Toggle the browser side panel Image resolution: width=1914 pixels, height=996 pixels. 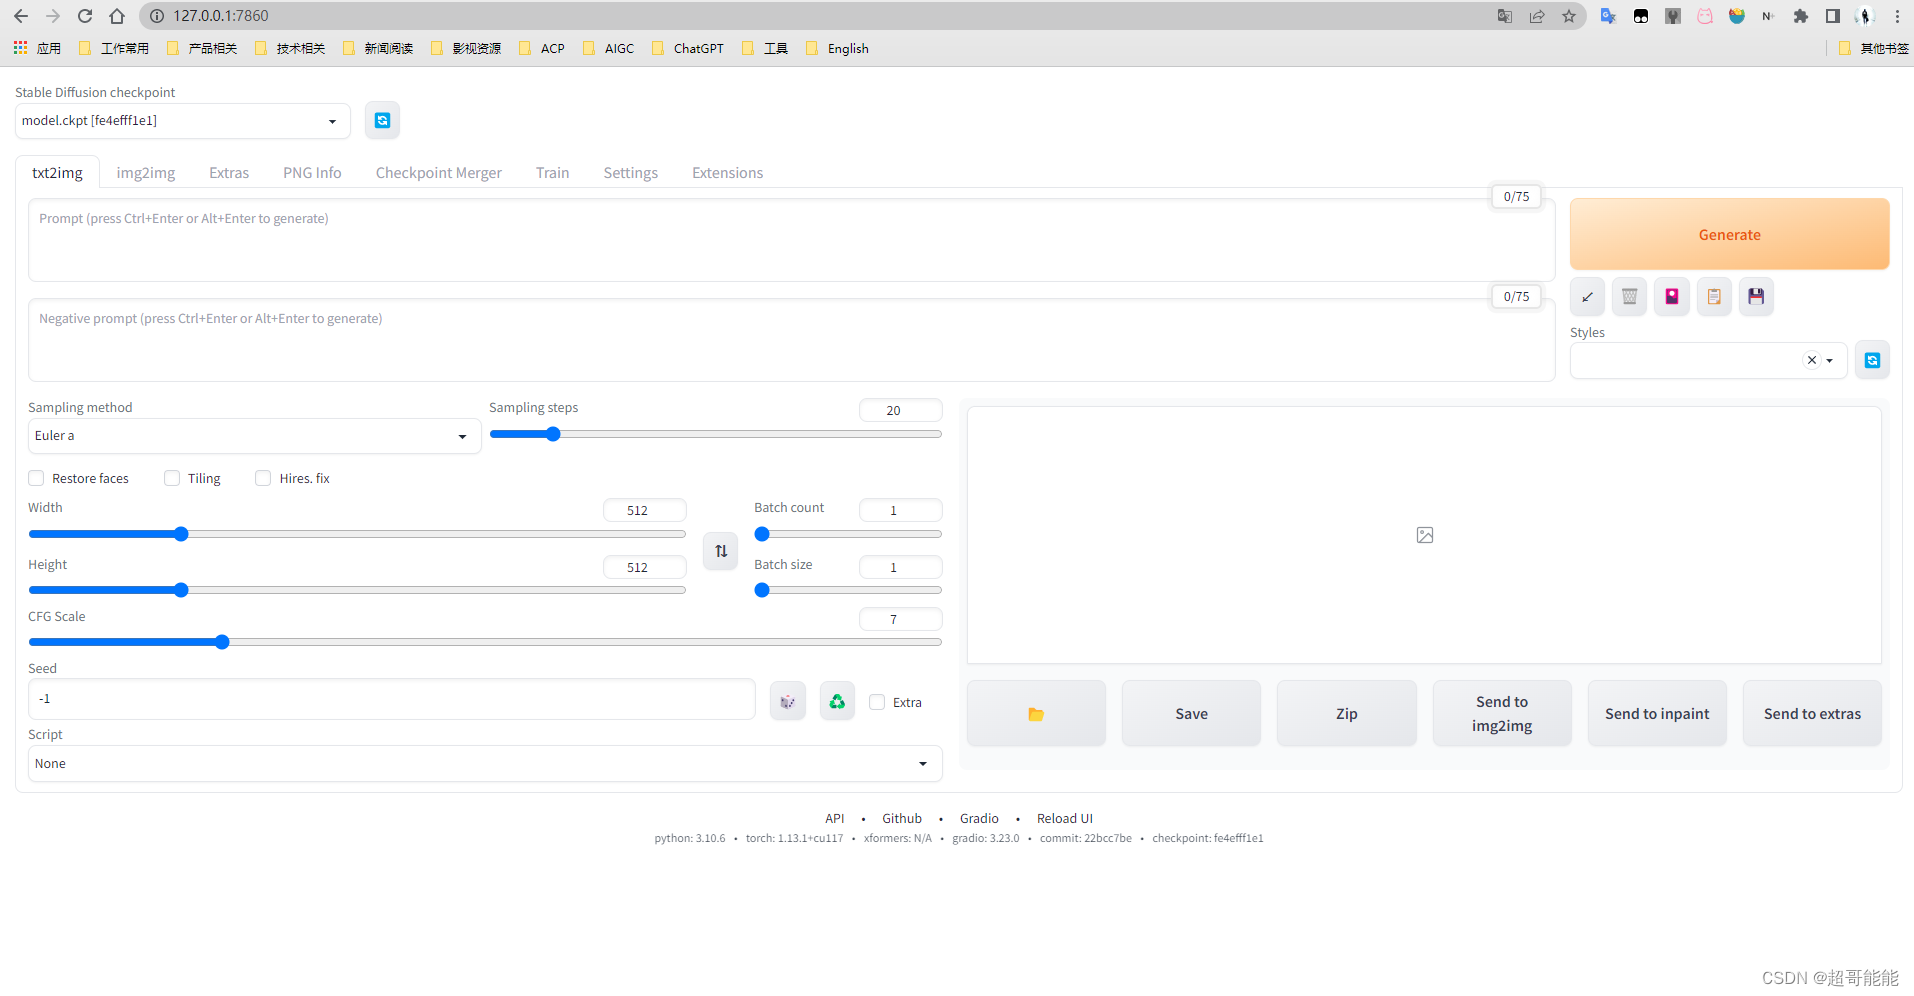[x=1833, y=16]
